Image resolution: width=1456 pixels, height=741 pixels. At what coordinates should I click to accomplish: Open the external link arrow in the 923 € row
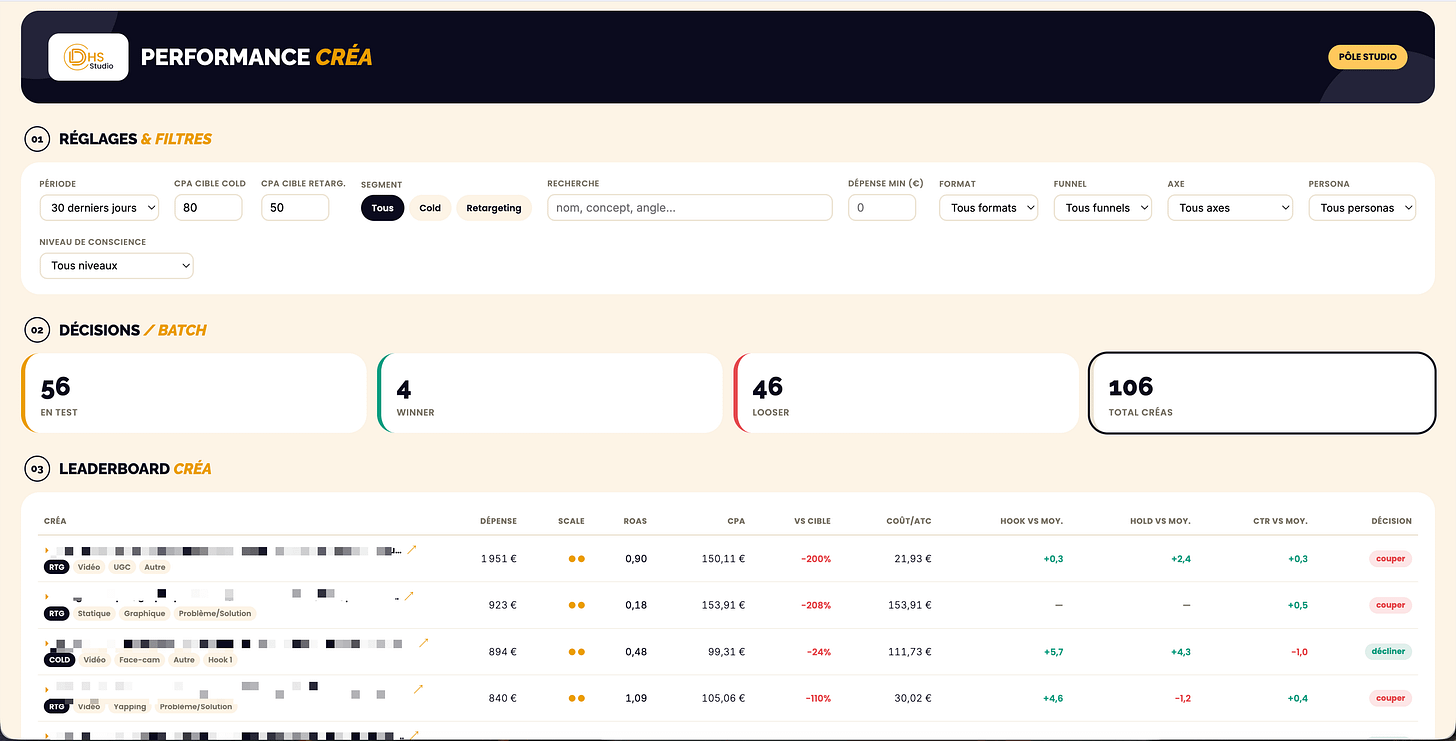408,596
